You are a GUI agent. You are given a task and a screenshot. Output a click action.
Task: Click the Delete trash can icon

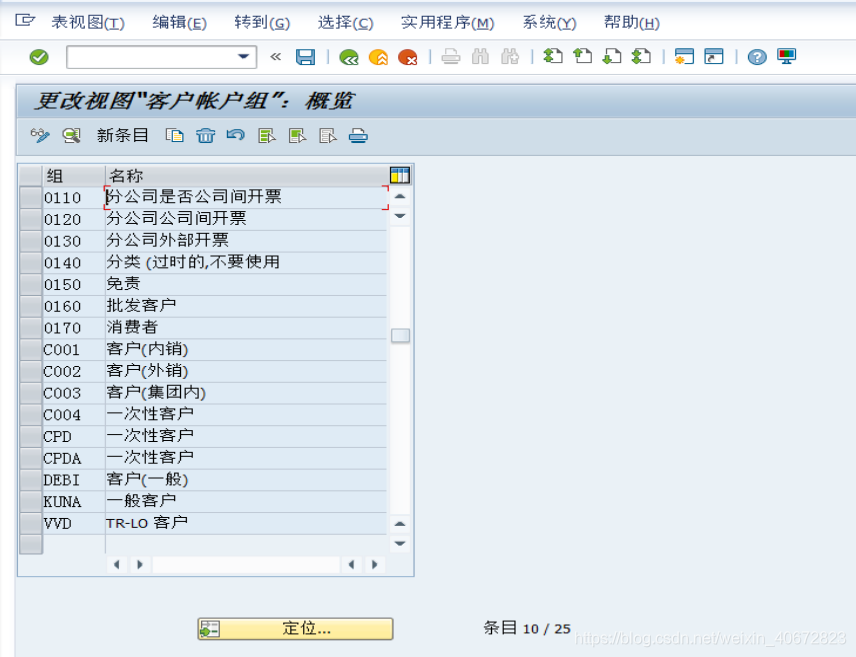(206, 135)
